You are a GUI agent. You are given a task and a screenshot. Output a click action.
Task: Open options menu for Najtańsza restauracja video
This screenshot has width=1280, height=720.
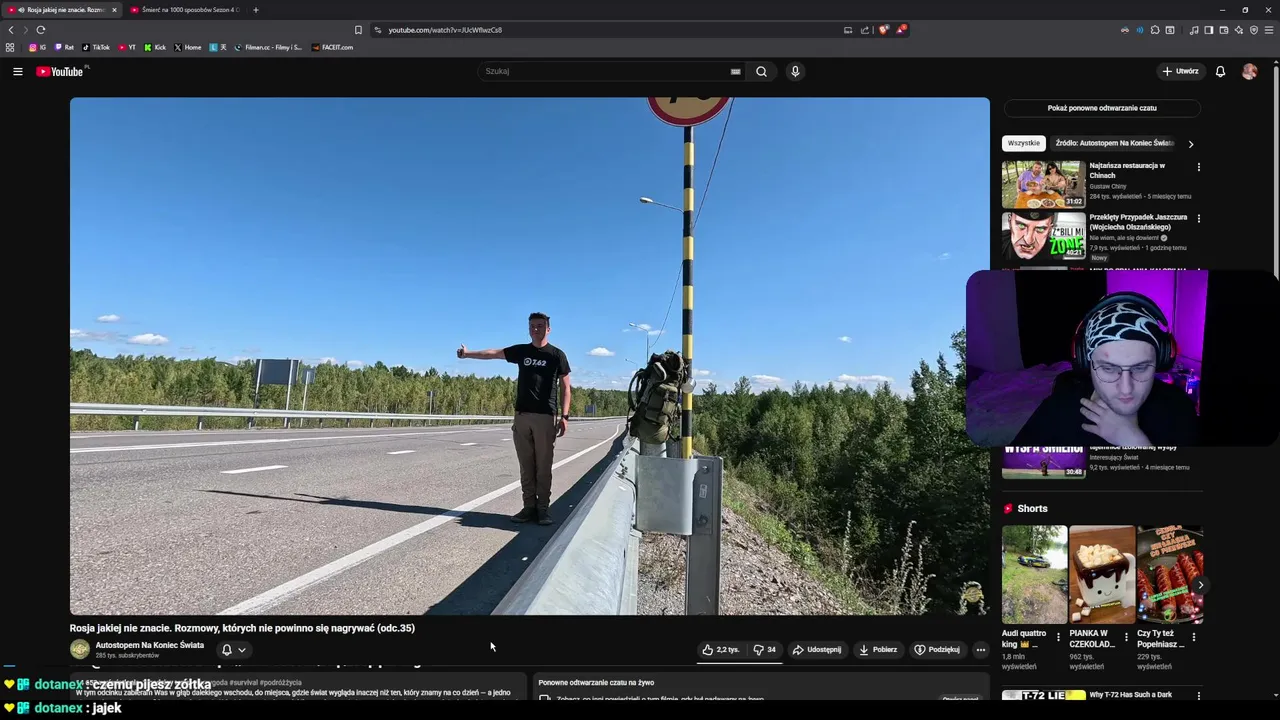[1198, 167]
